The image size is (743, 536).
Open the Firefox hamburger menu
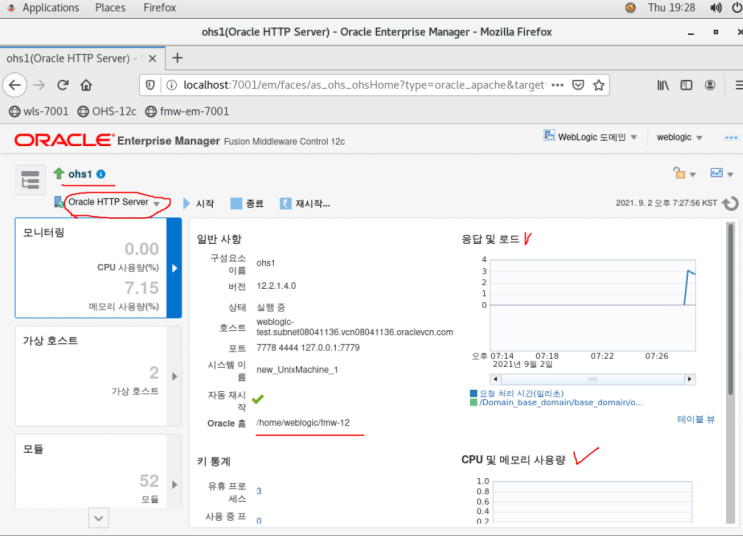[738, 85]
